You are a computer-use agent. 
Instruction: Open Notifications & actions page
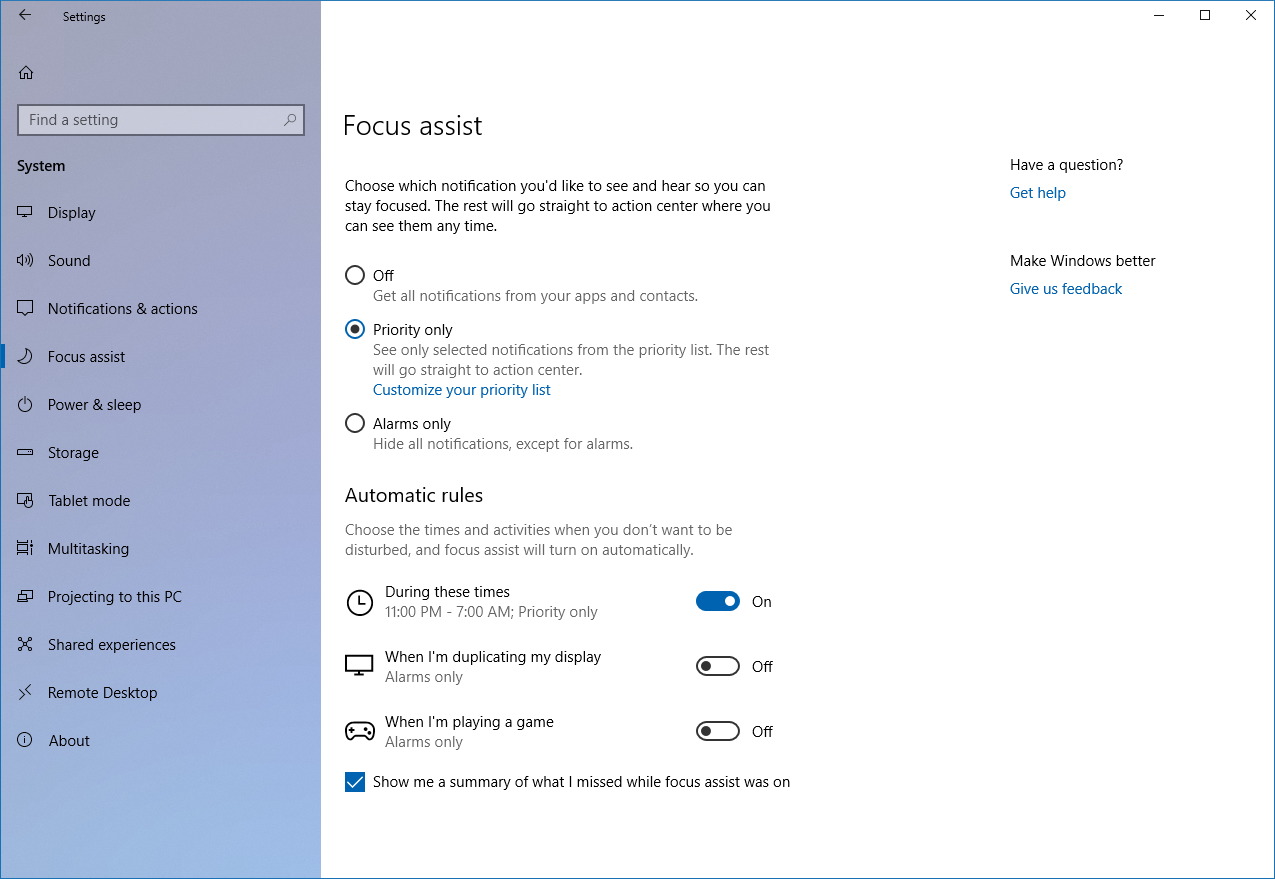tap(160, 309)
